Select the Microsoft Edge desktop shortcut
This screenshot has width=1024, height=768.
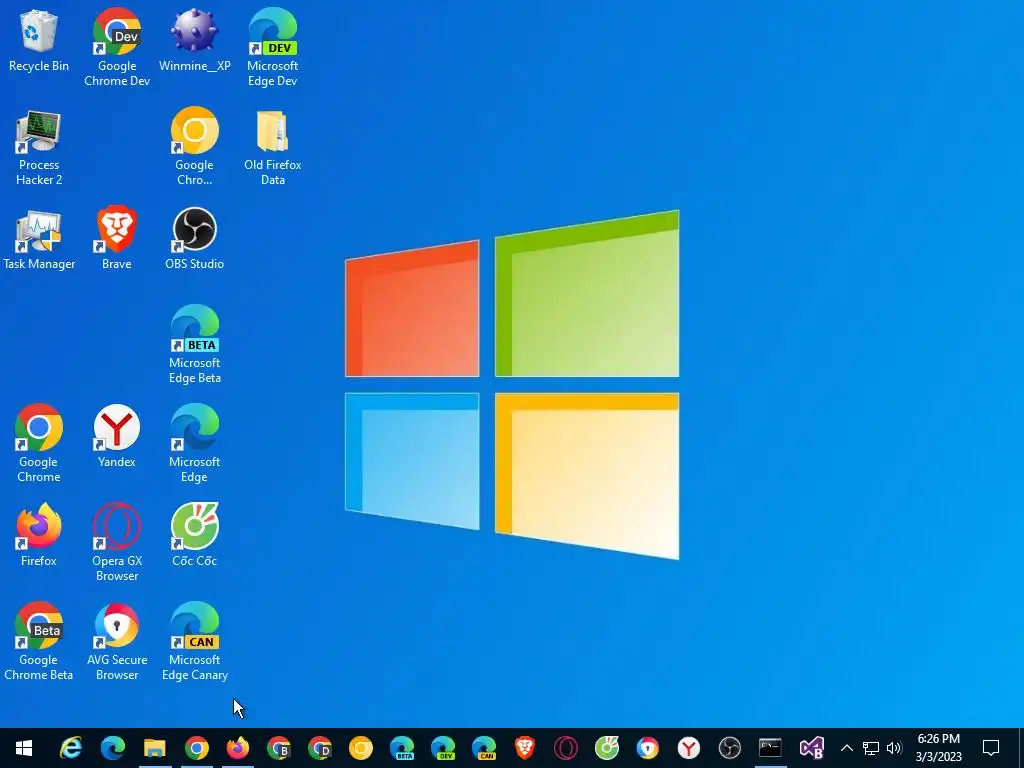[195, 444]
